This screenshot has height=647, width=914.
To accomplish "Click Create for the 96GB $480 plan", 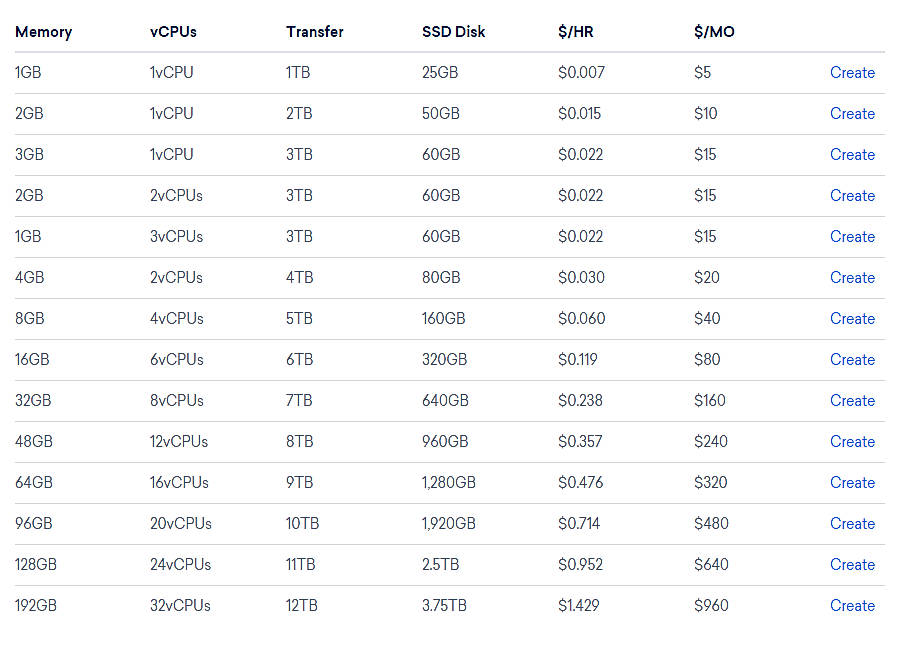I will pos(852,523).
